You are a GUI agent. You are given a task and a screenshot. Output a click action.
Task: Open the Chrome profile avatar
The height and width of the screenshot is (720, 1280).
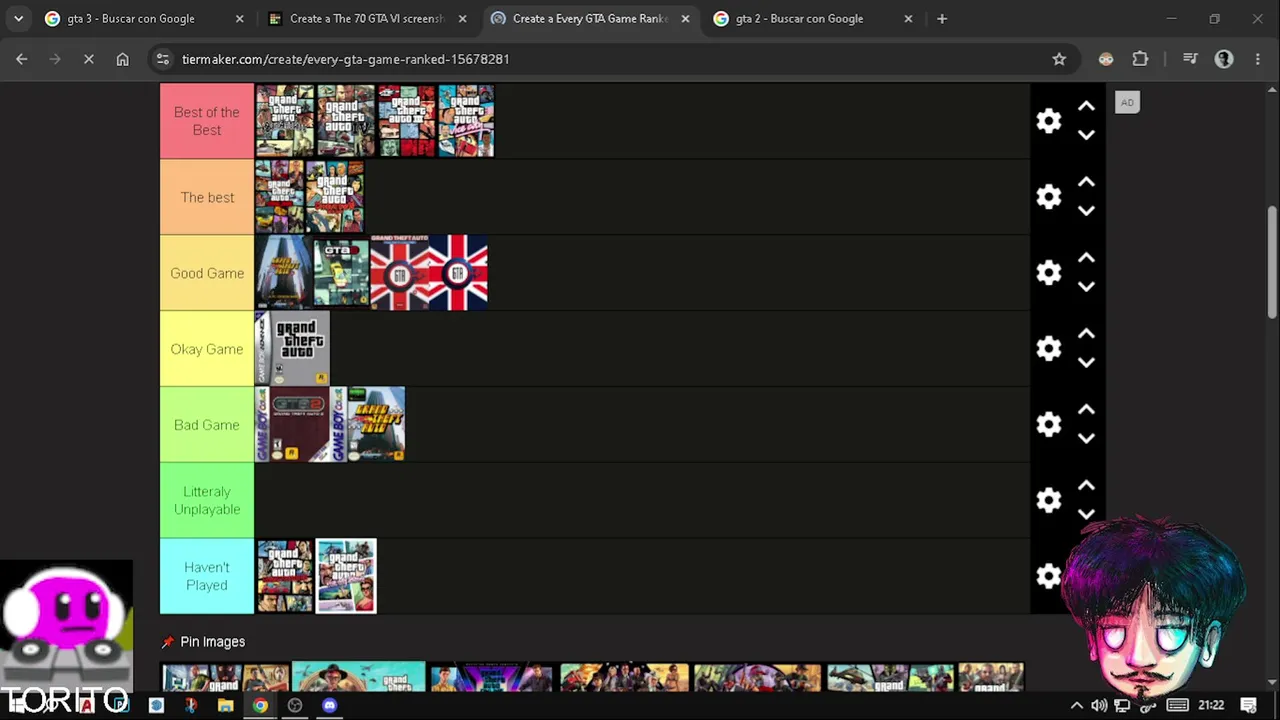pyautogui.click(x=1224, y=59)
